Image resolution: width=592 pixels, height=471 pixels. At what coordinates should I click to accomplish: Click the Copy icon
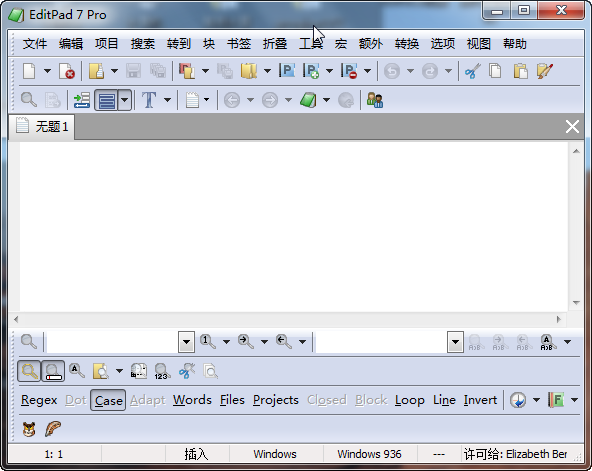coord(495,71)
